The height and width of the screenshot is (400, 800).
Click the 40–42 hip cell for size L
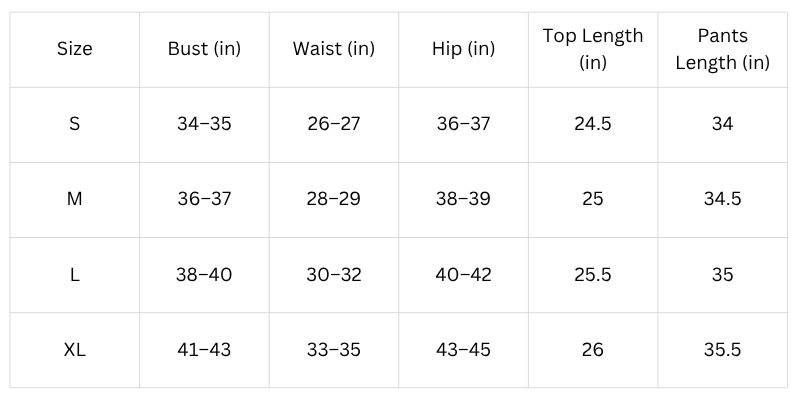[463, 274]
